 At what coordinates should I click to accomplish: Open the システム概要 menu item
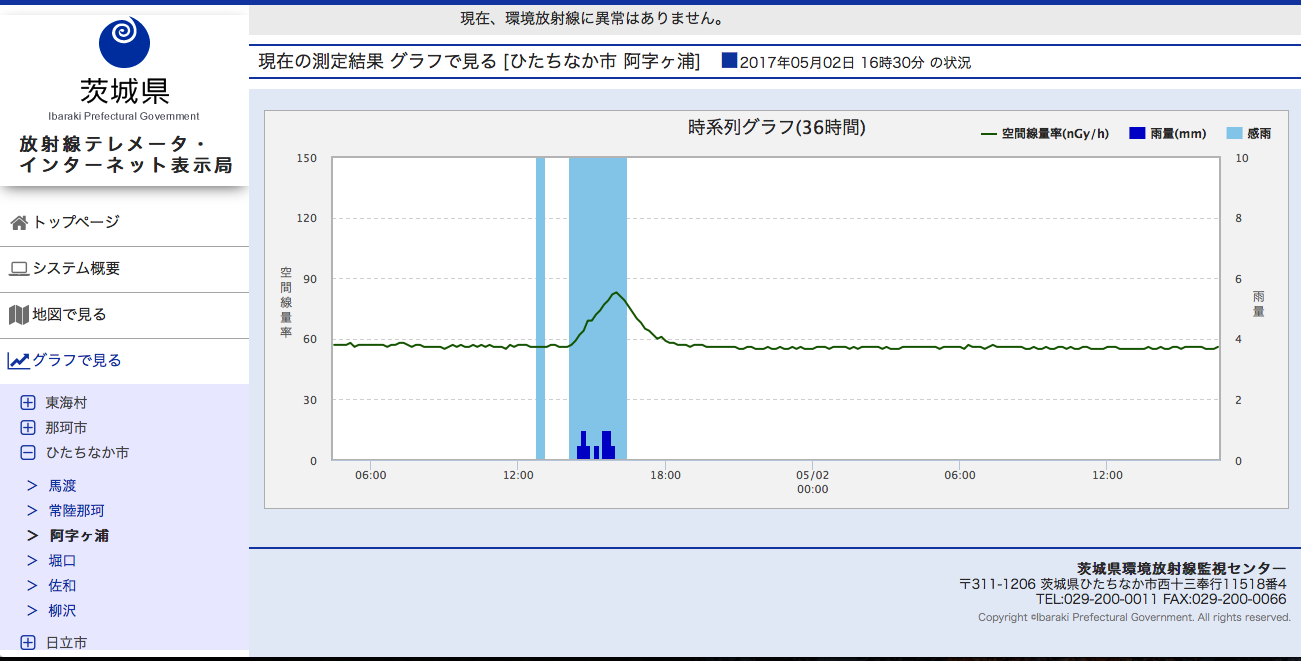(76, 268)
